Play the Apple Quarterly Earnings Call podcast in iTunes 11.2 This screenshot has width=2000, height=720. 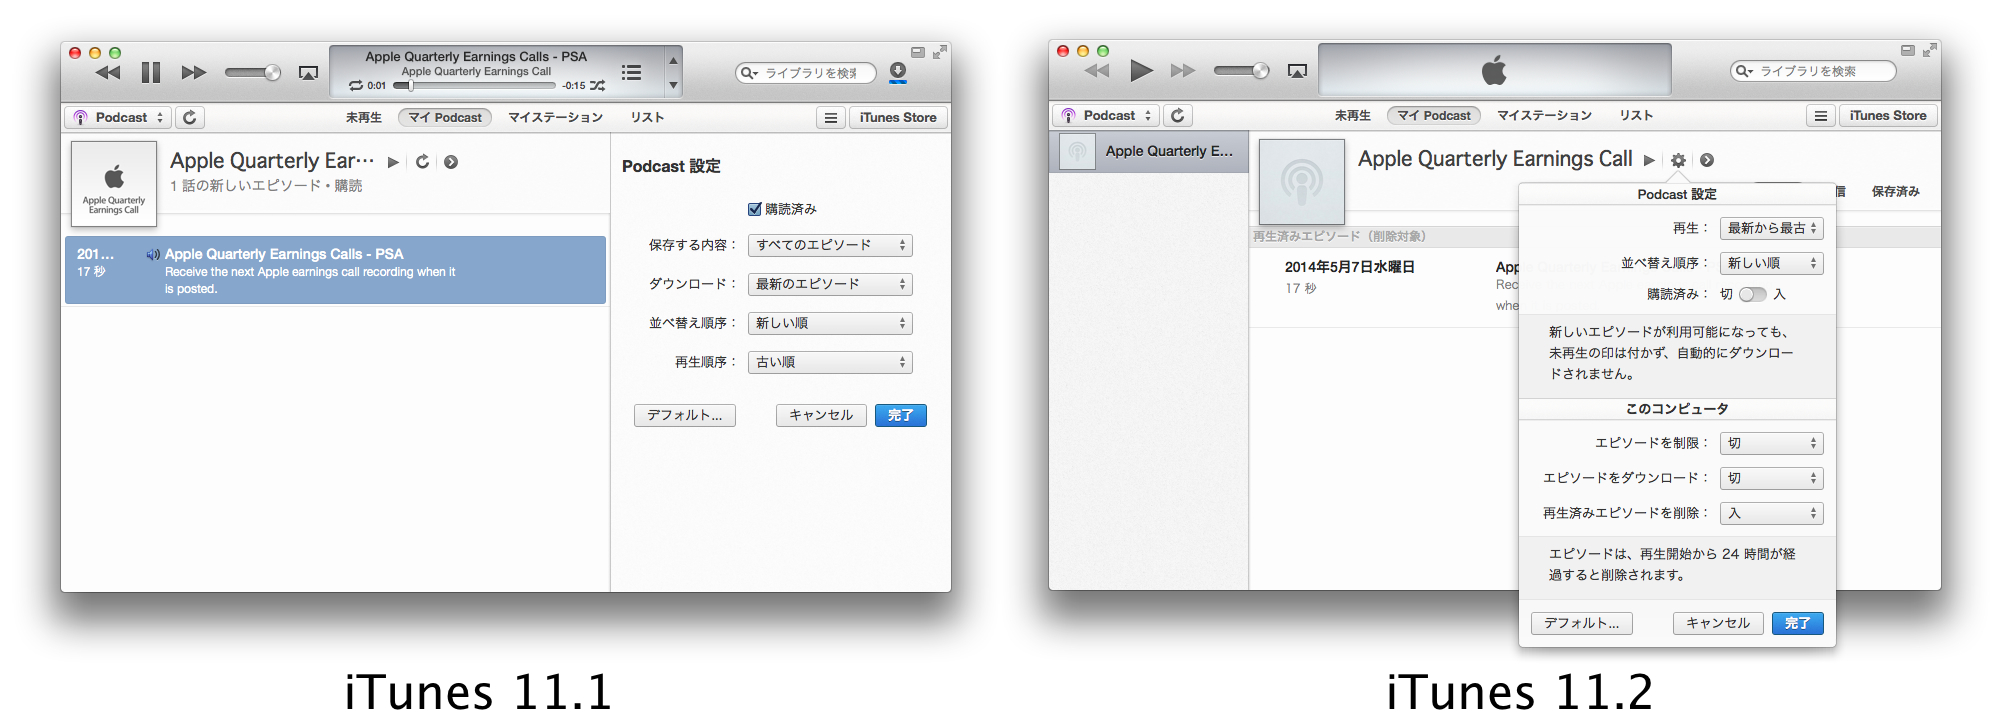[x=1649, y=160]
